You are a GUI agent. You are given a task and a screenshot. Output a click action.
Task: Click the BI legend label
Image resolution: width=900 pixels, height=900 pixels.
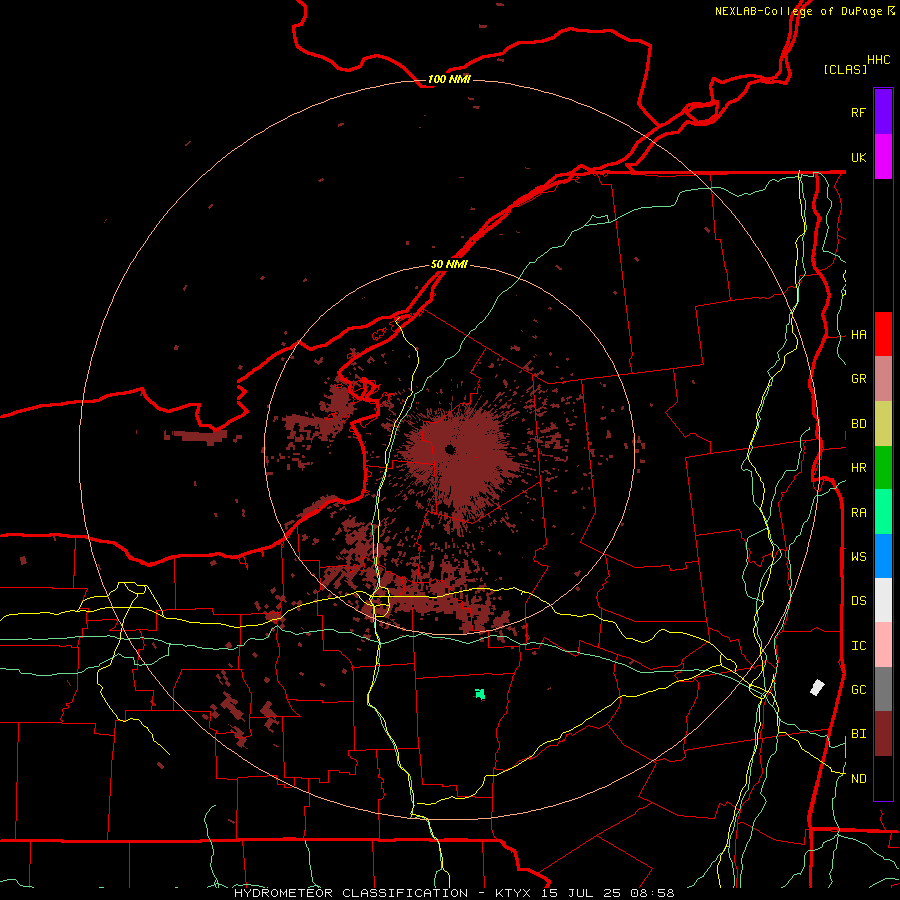coord(859,734)
